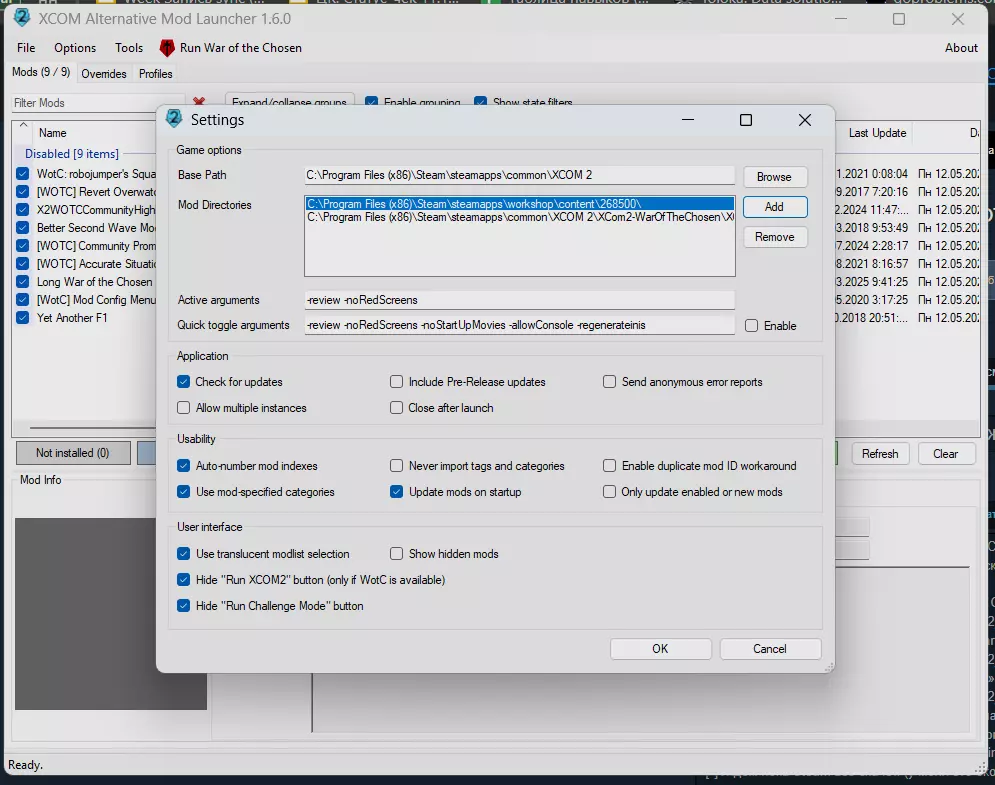
Task: Maximize the Settings dialog
Action: [746, 120]
